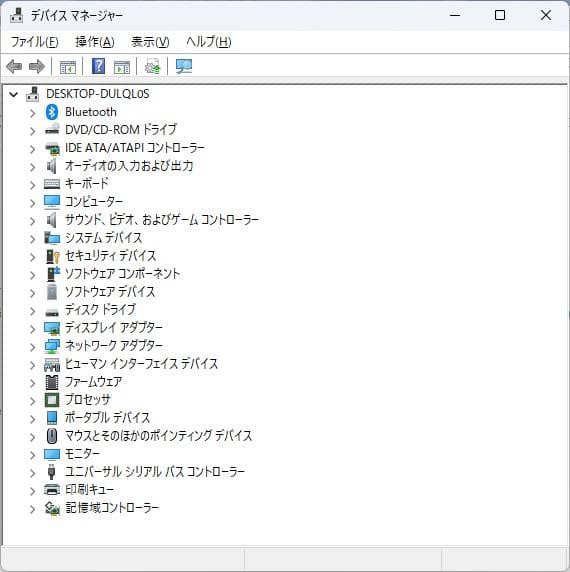Expand the ディスプレイ アダプター chevron

[x=32, y=329]
